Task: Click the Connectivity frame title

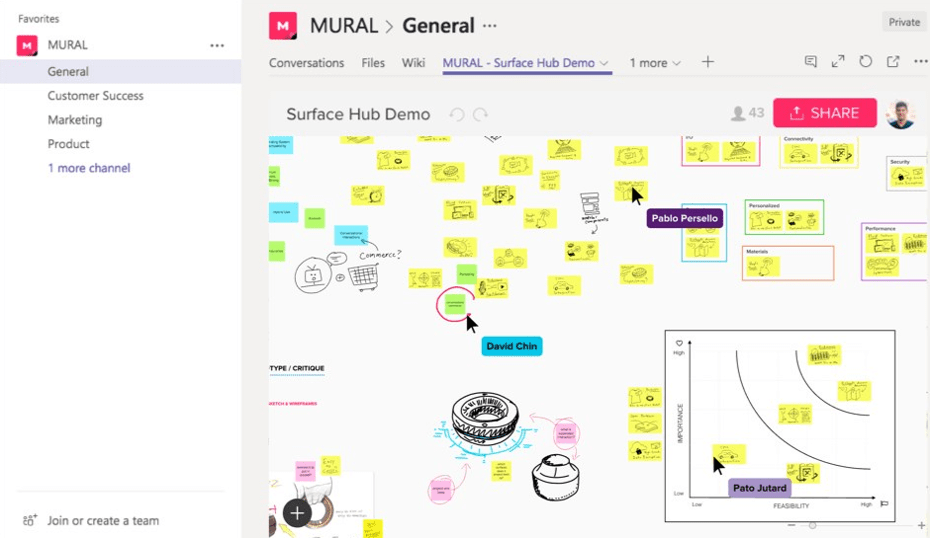Action: 798,139
